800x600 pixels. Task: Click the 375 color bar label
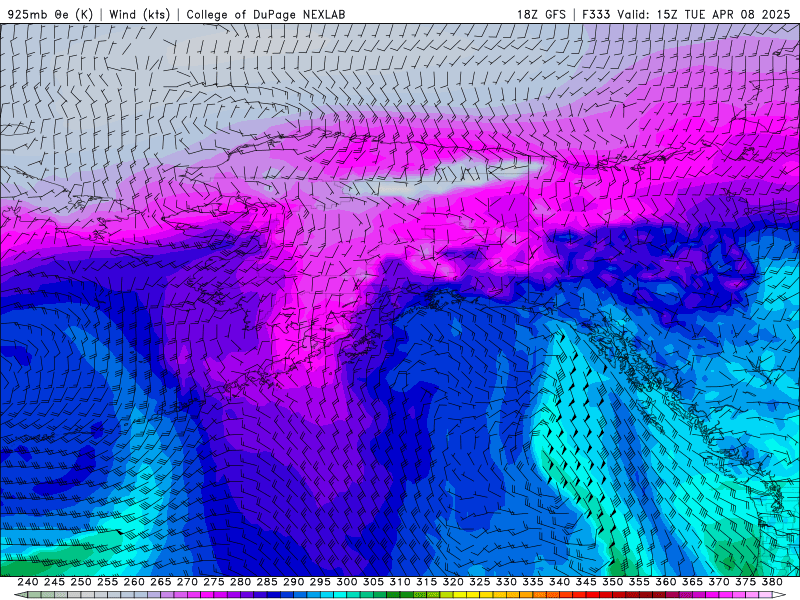(x=745, y=582)
